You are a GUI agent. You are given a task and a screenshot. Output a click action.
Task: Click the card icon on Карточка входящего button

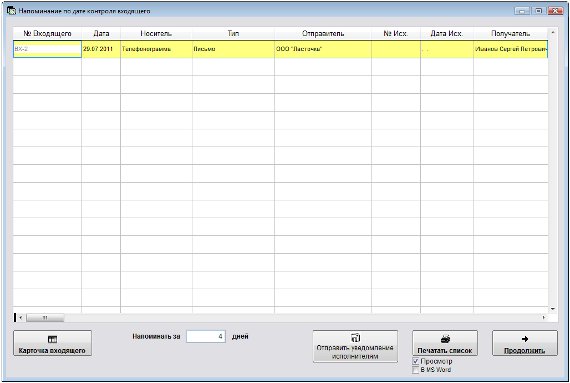52,339
